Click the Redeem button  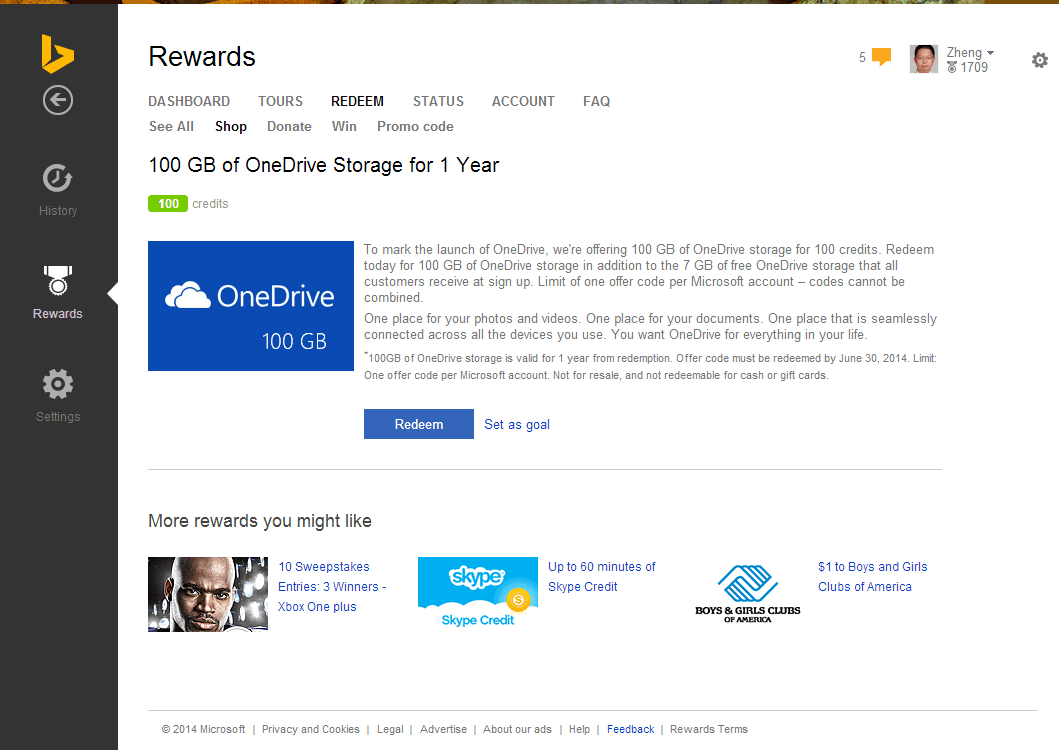click(x=418, y=424)
